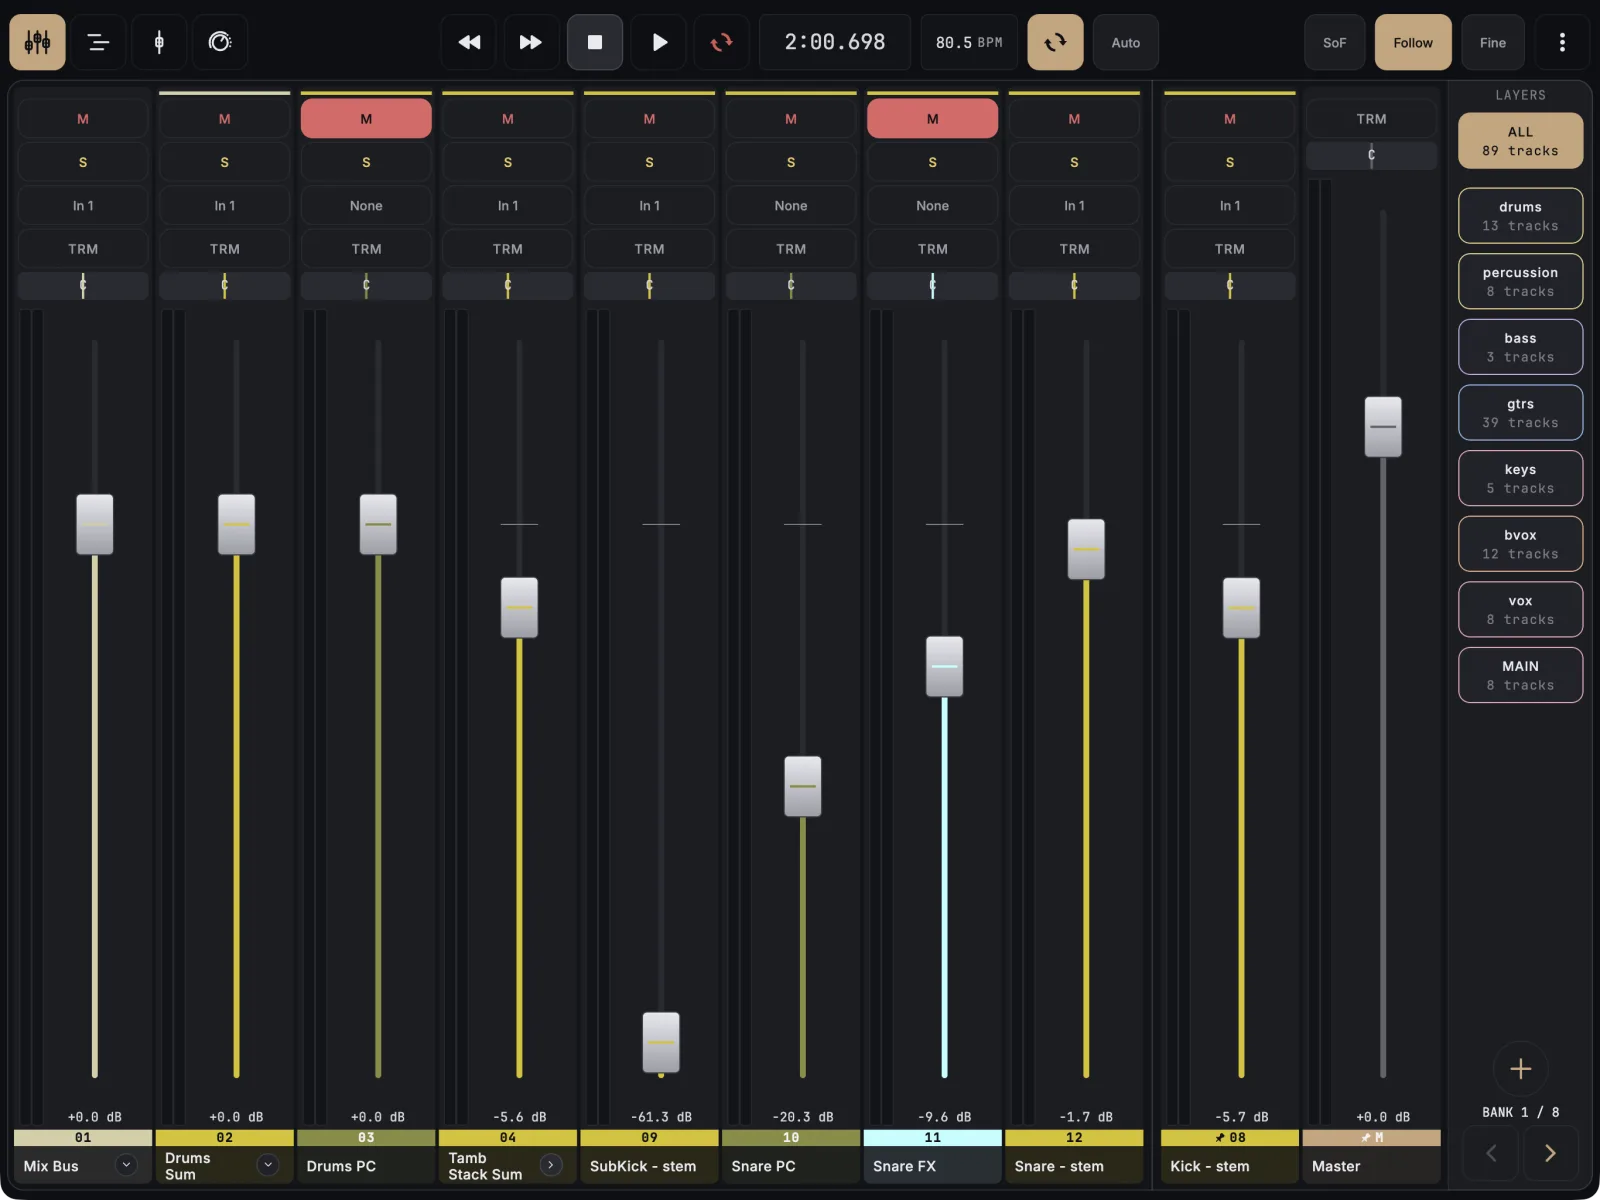
Task: Click the rewind button
Action: click(x=469, y=42)
